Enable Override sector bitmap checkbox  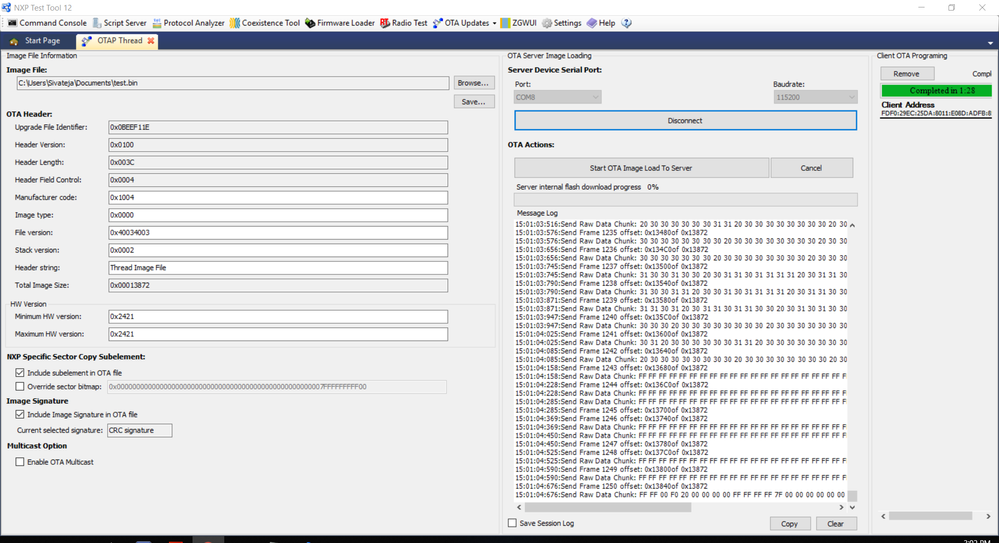click(20, 387)
